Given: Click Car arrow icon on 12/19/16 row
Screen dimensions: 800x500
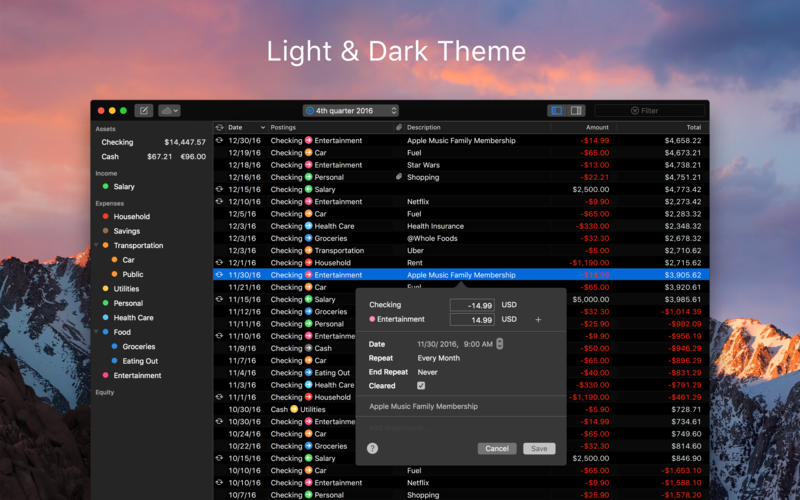Looking at the screenshot, I should [x=309, y=153].
